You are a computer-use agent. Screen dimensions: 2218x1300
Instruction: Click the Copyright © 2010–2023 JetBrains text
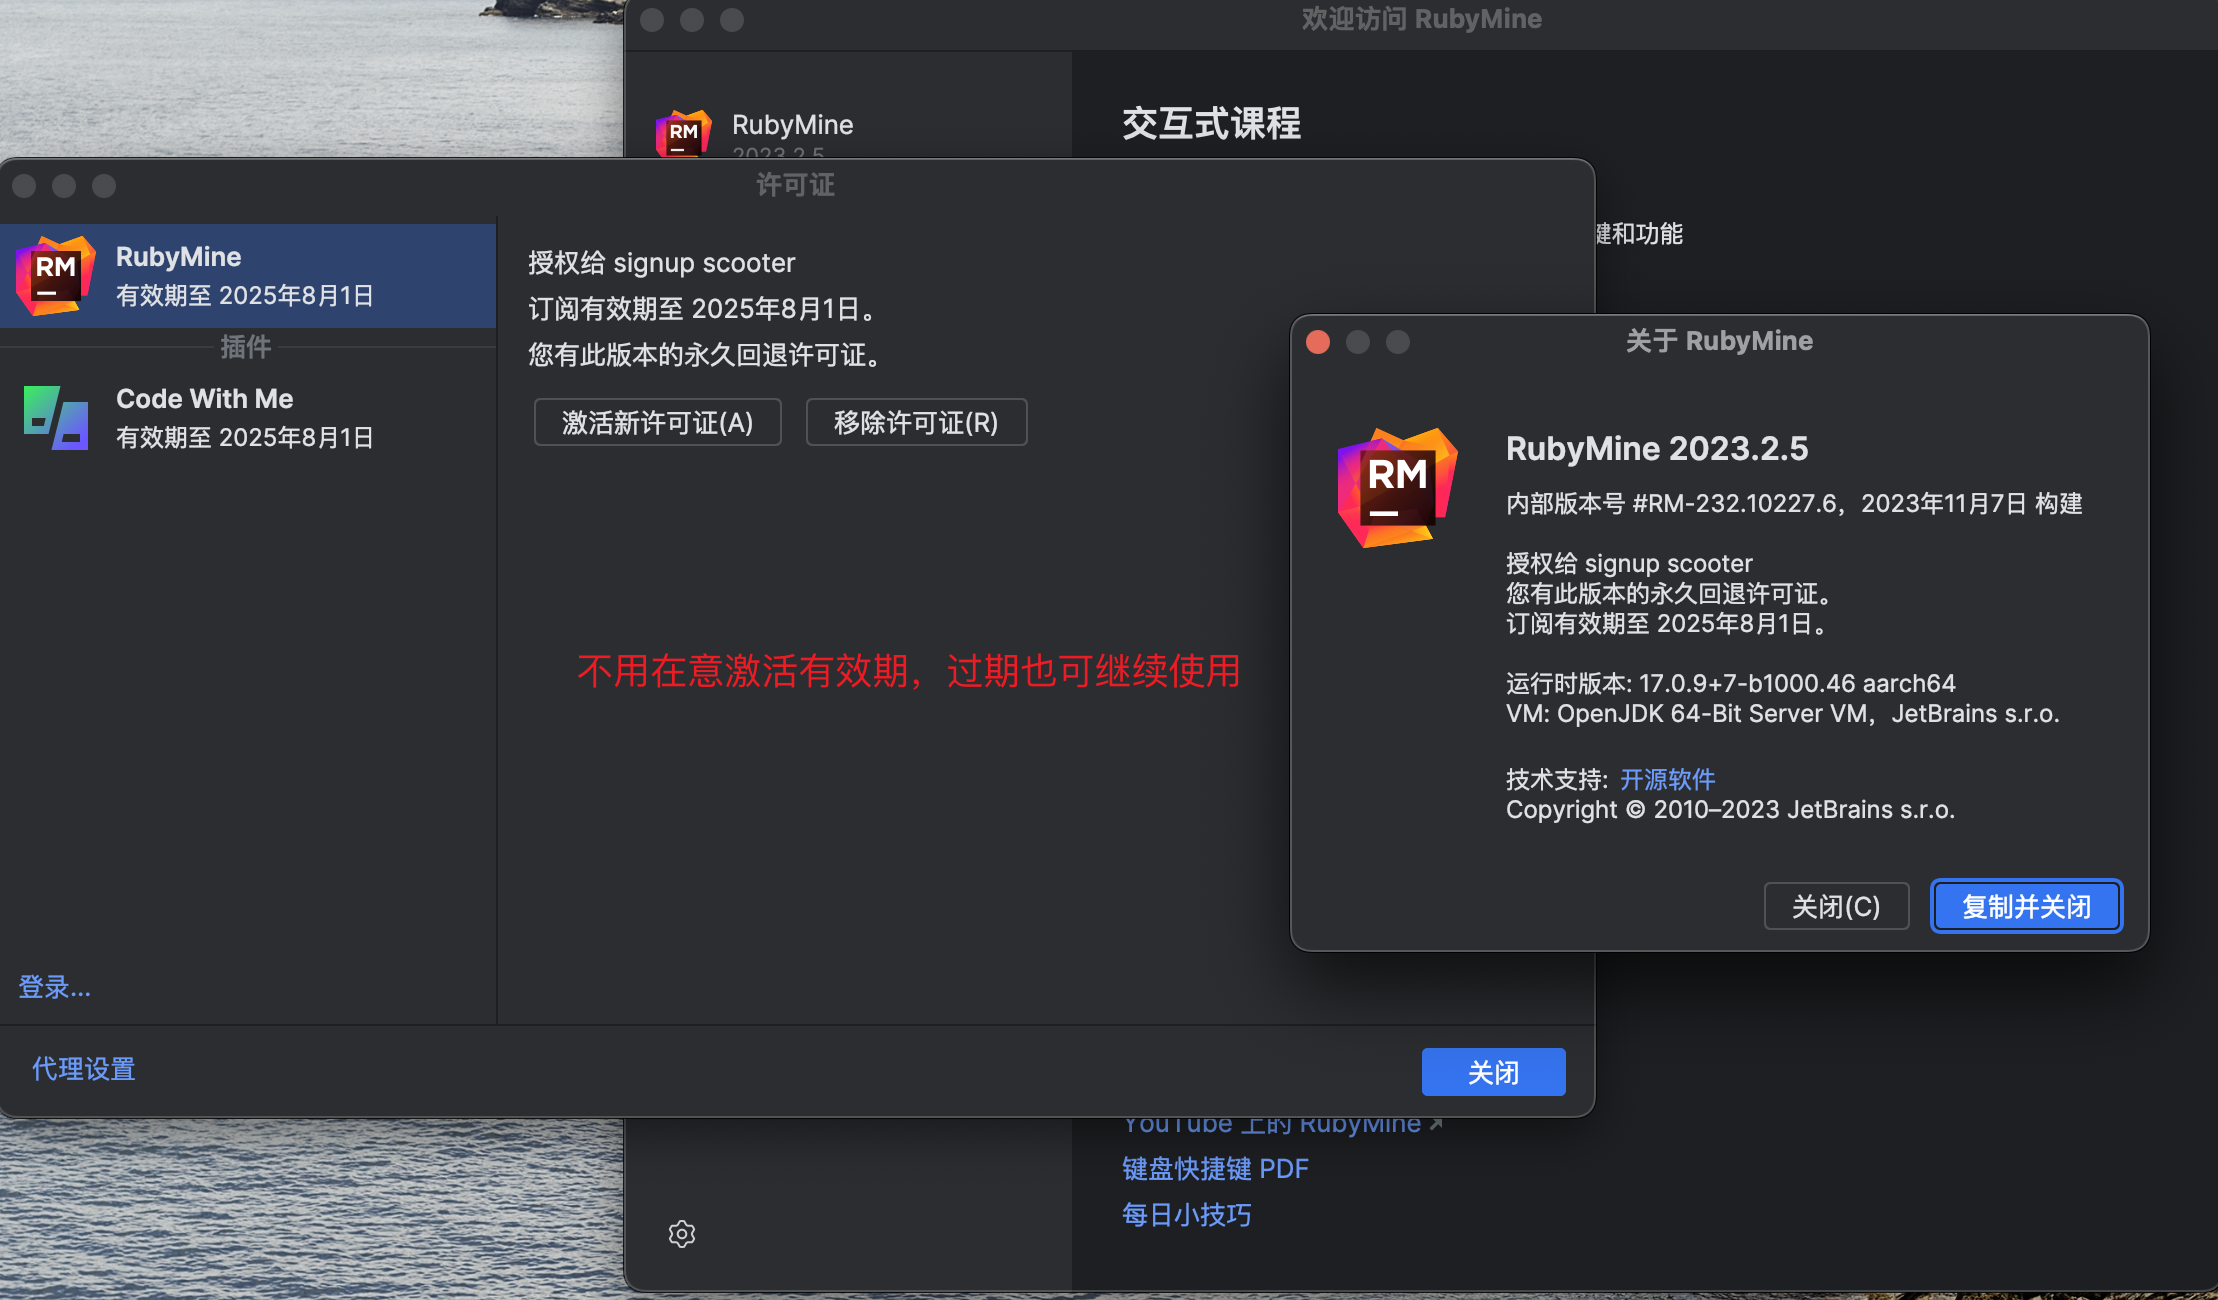(x=1730, y=809)
